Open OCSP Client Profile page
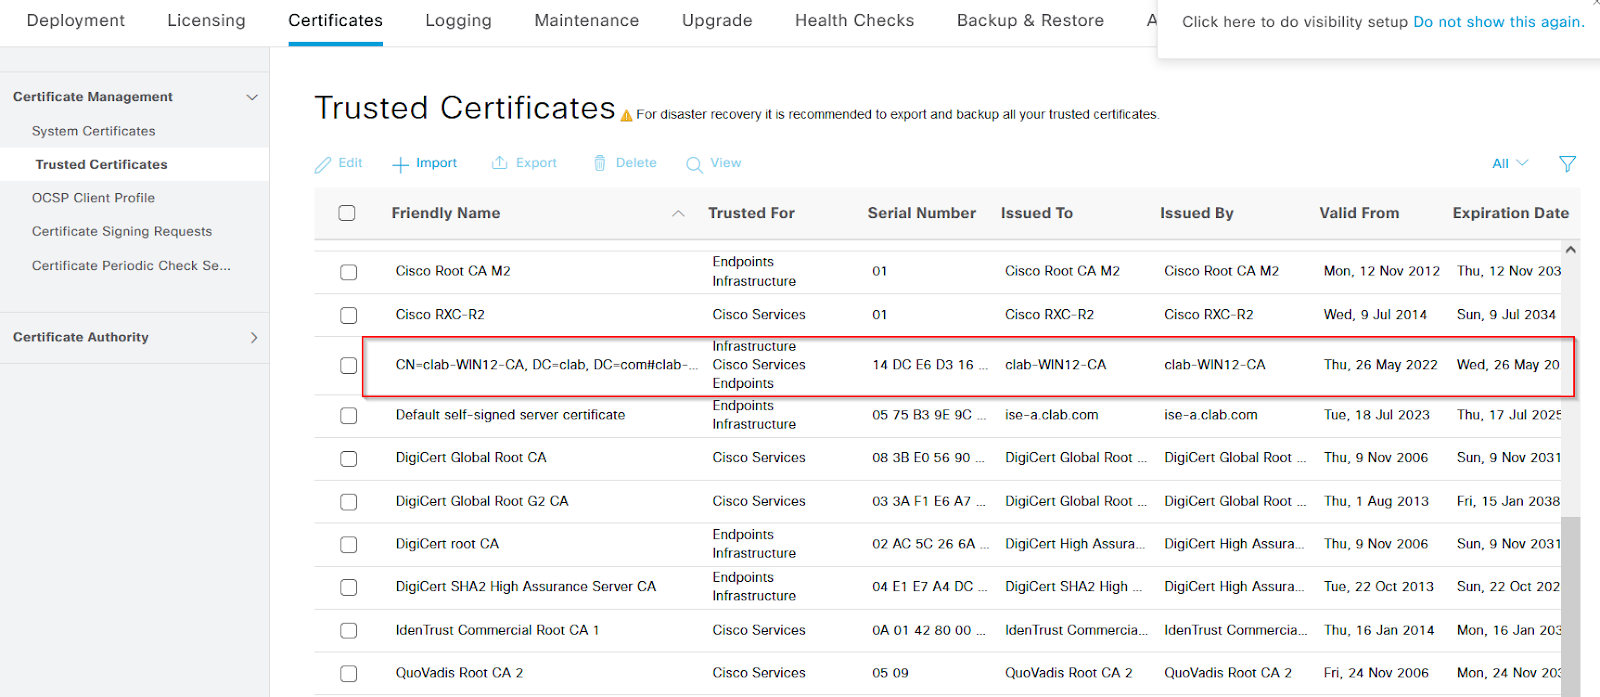 pyautogui.click(x=93, y=198)
